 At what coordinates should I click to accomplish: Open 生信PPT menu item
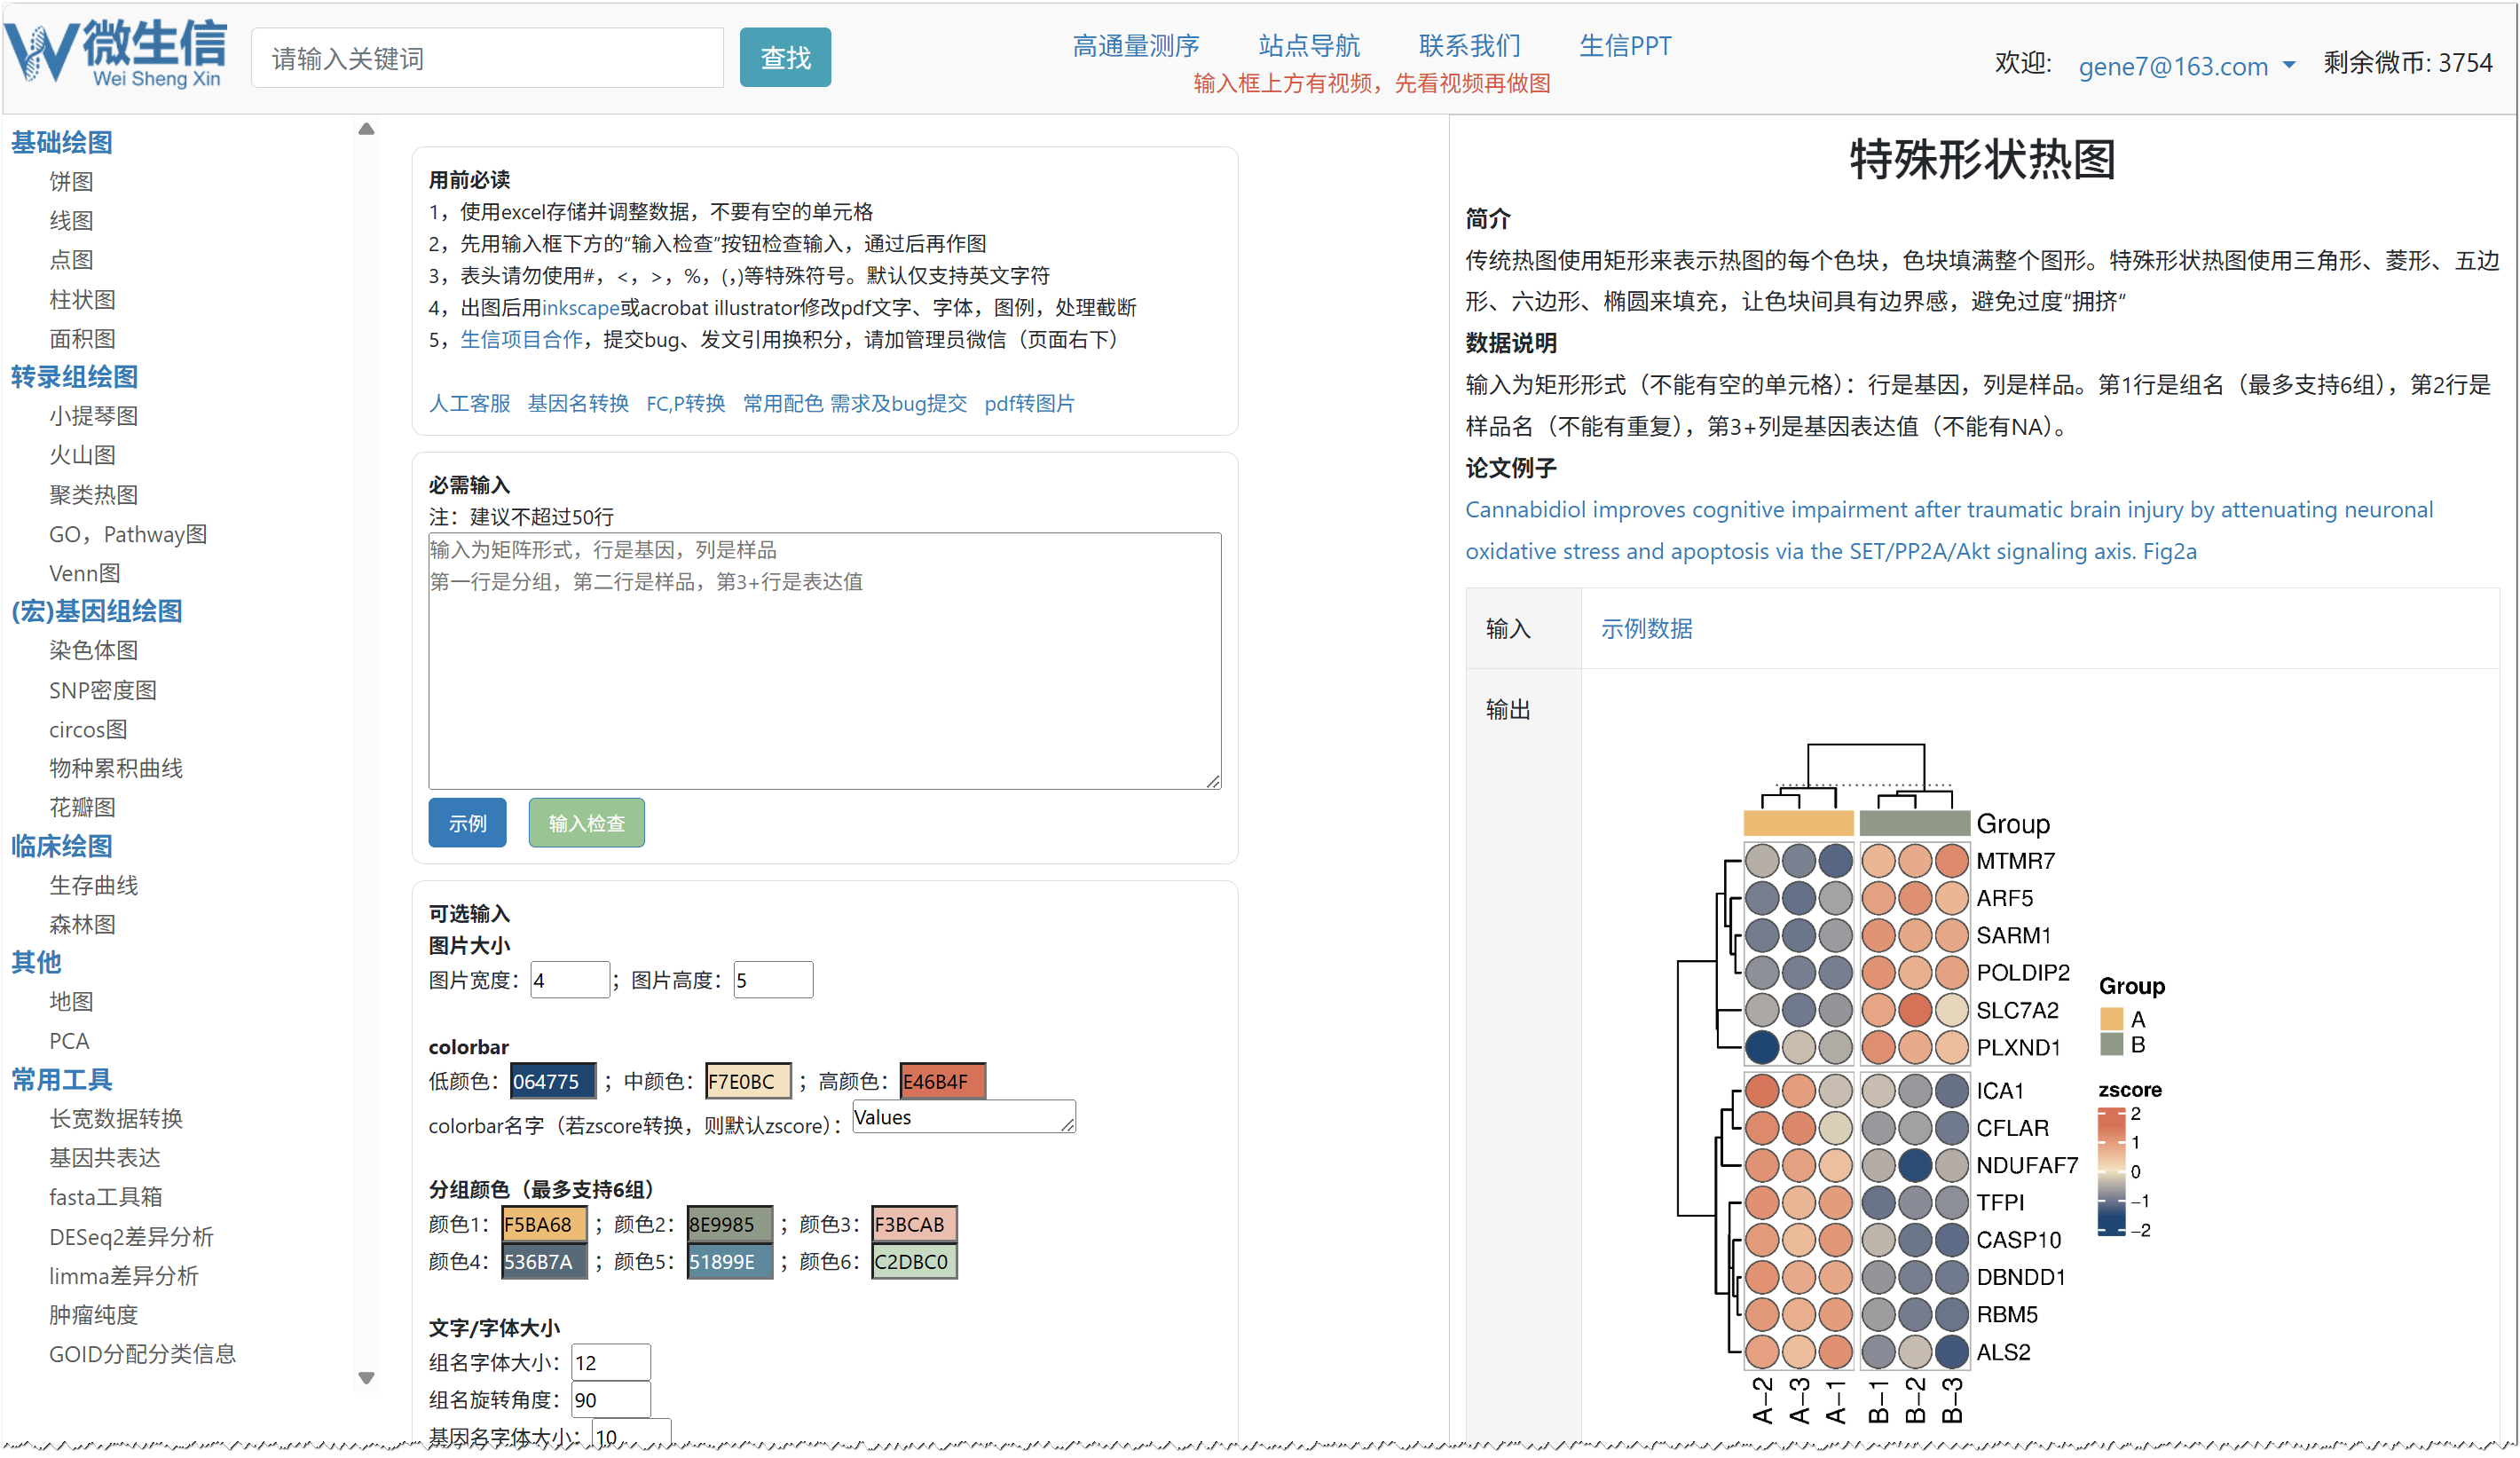1624,46
